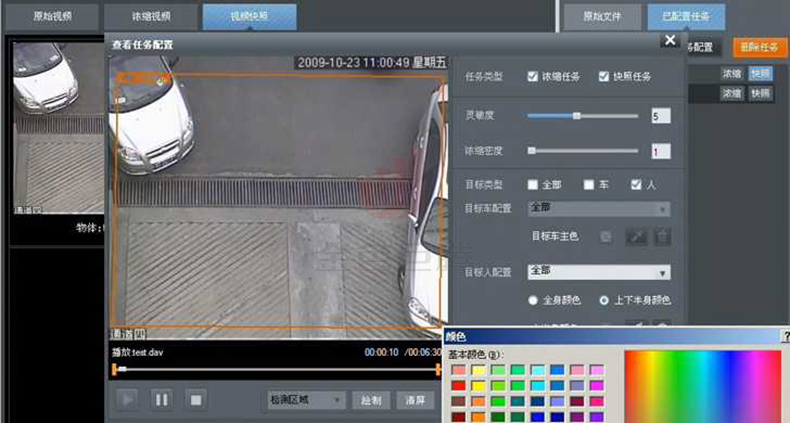The width and height of the screenshot is (790, 423).
Task: Select the 全身颜色 radio button
Action: [534, 300]
